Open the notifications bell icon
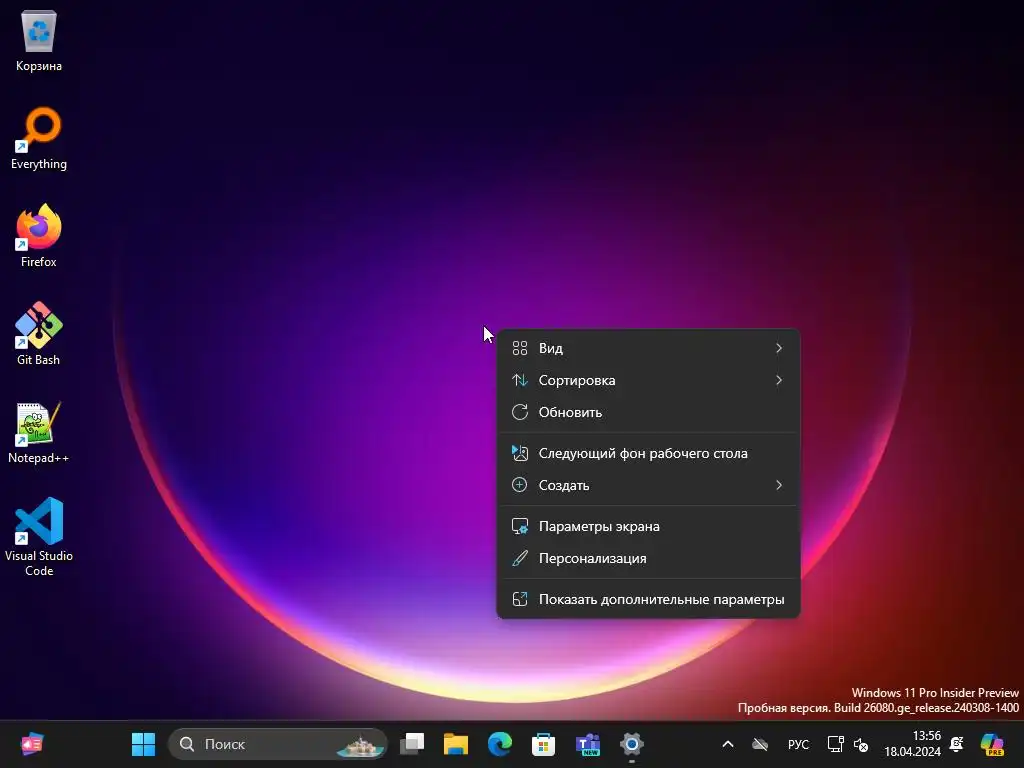1024x768 pixels. pyautogui.click(x=957, y=744)
